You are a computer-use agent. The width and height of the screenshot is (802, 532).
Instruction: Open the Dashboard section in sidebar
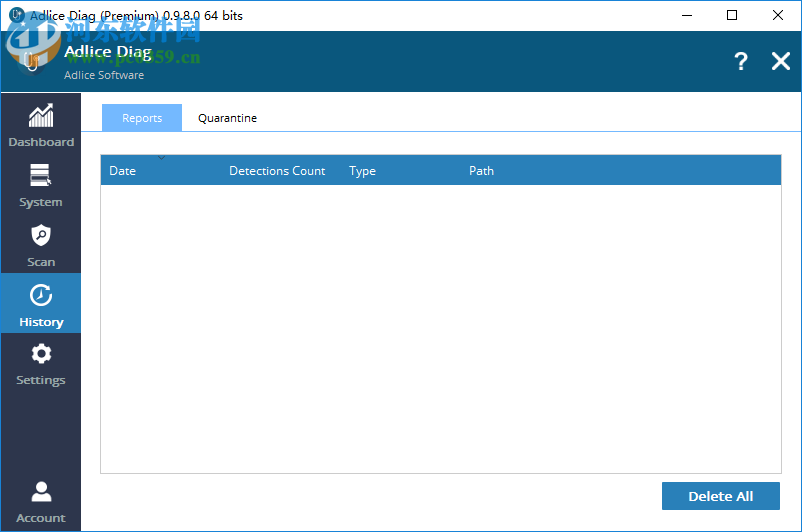pos(41,125)
